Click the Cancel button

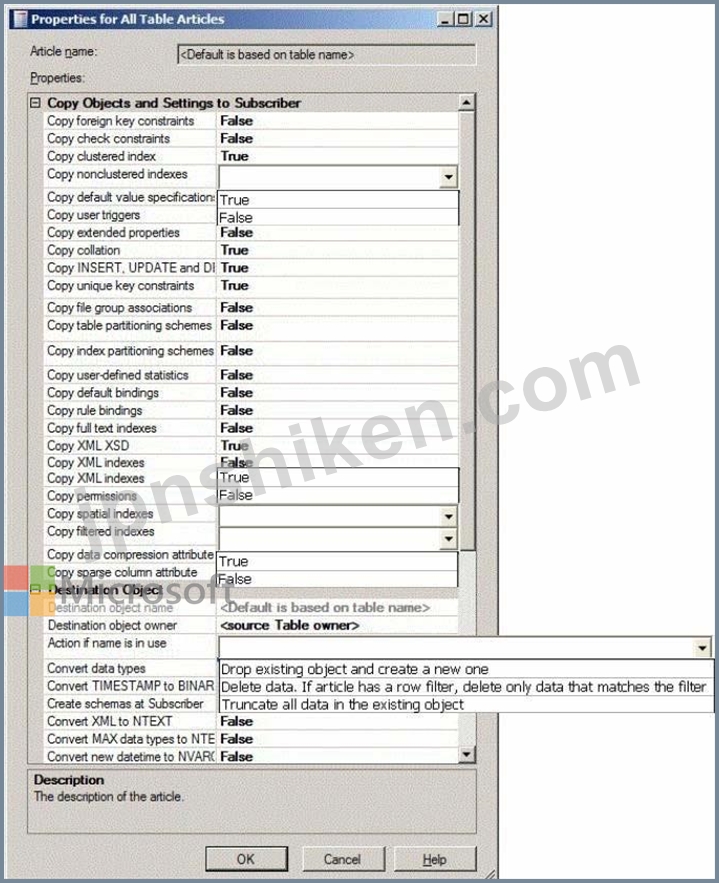[343, 859]
